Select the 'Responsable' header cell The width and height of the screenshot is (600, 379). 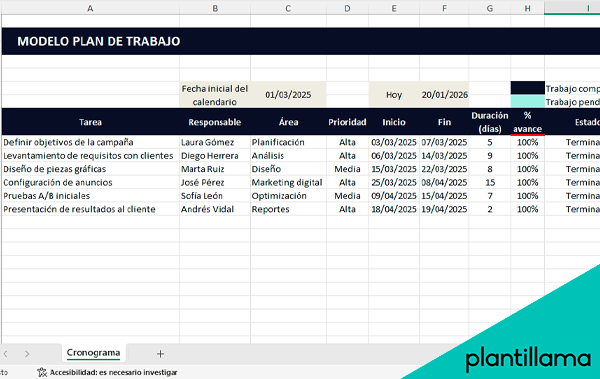(x=215, y=122)
